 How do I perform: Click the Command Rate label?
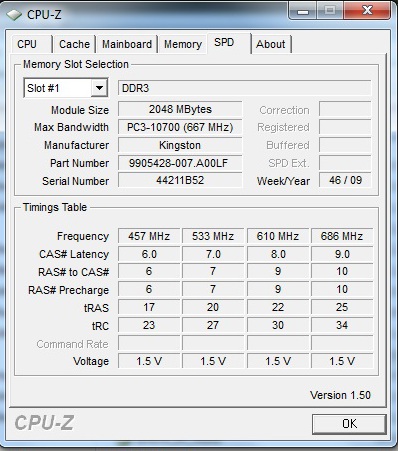point(72,344)
